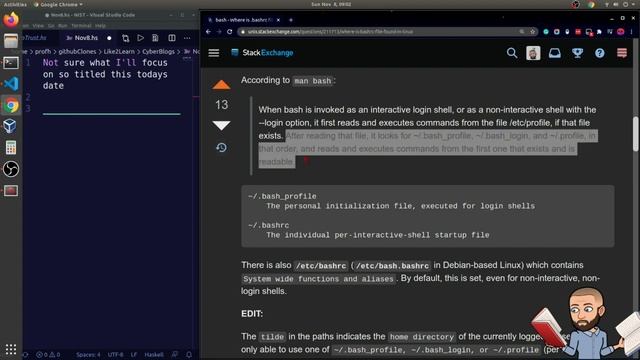
Task: Open the Files manager in the dock
Action: [x=11, y=41]
